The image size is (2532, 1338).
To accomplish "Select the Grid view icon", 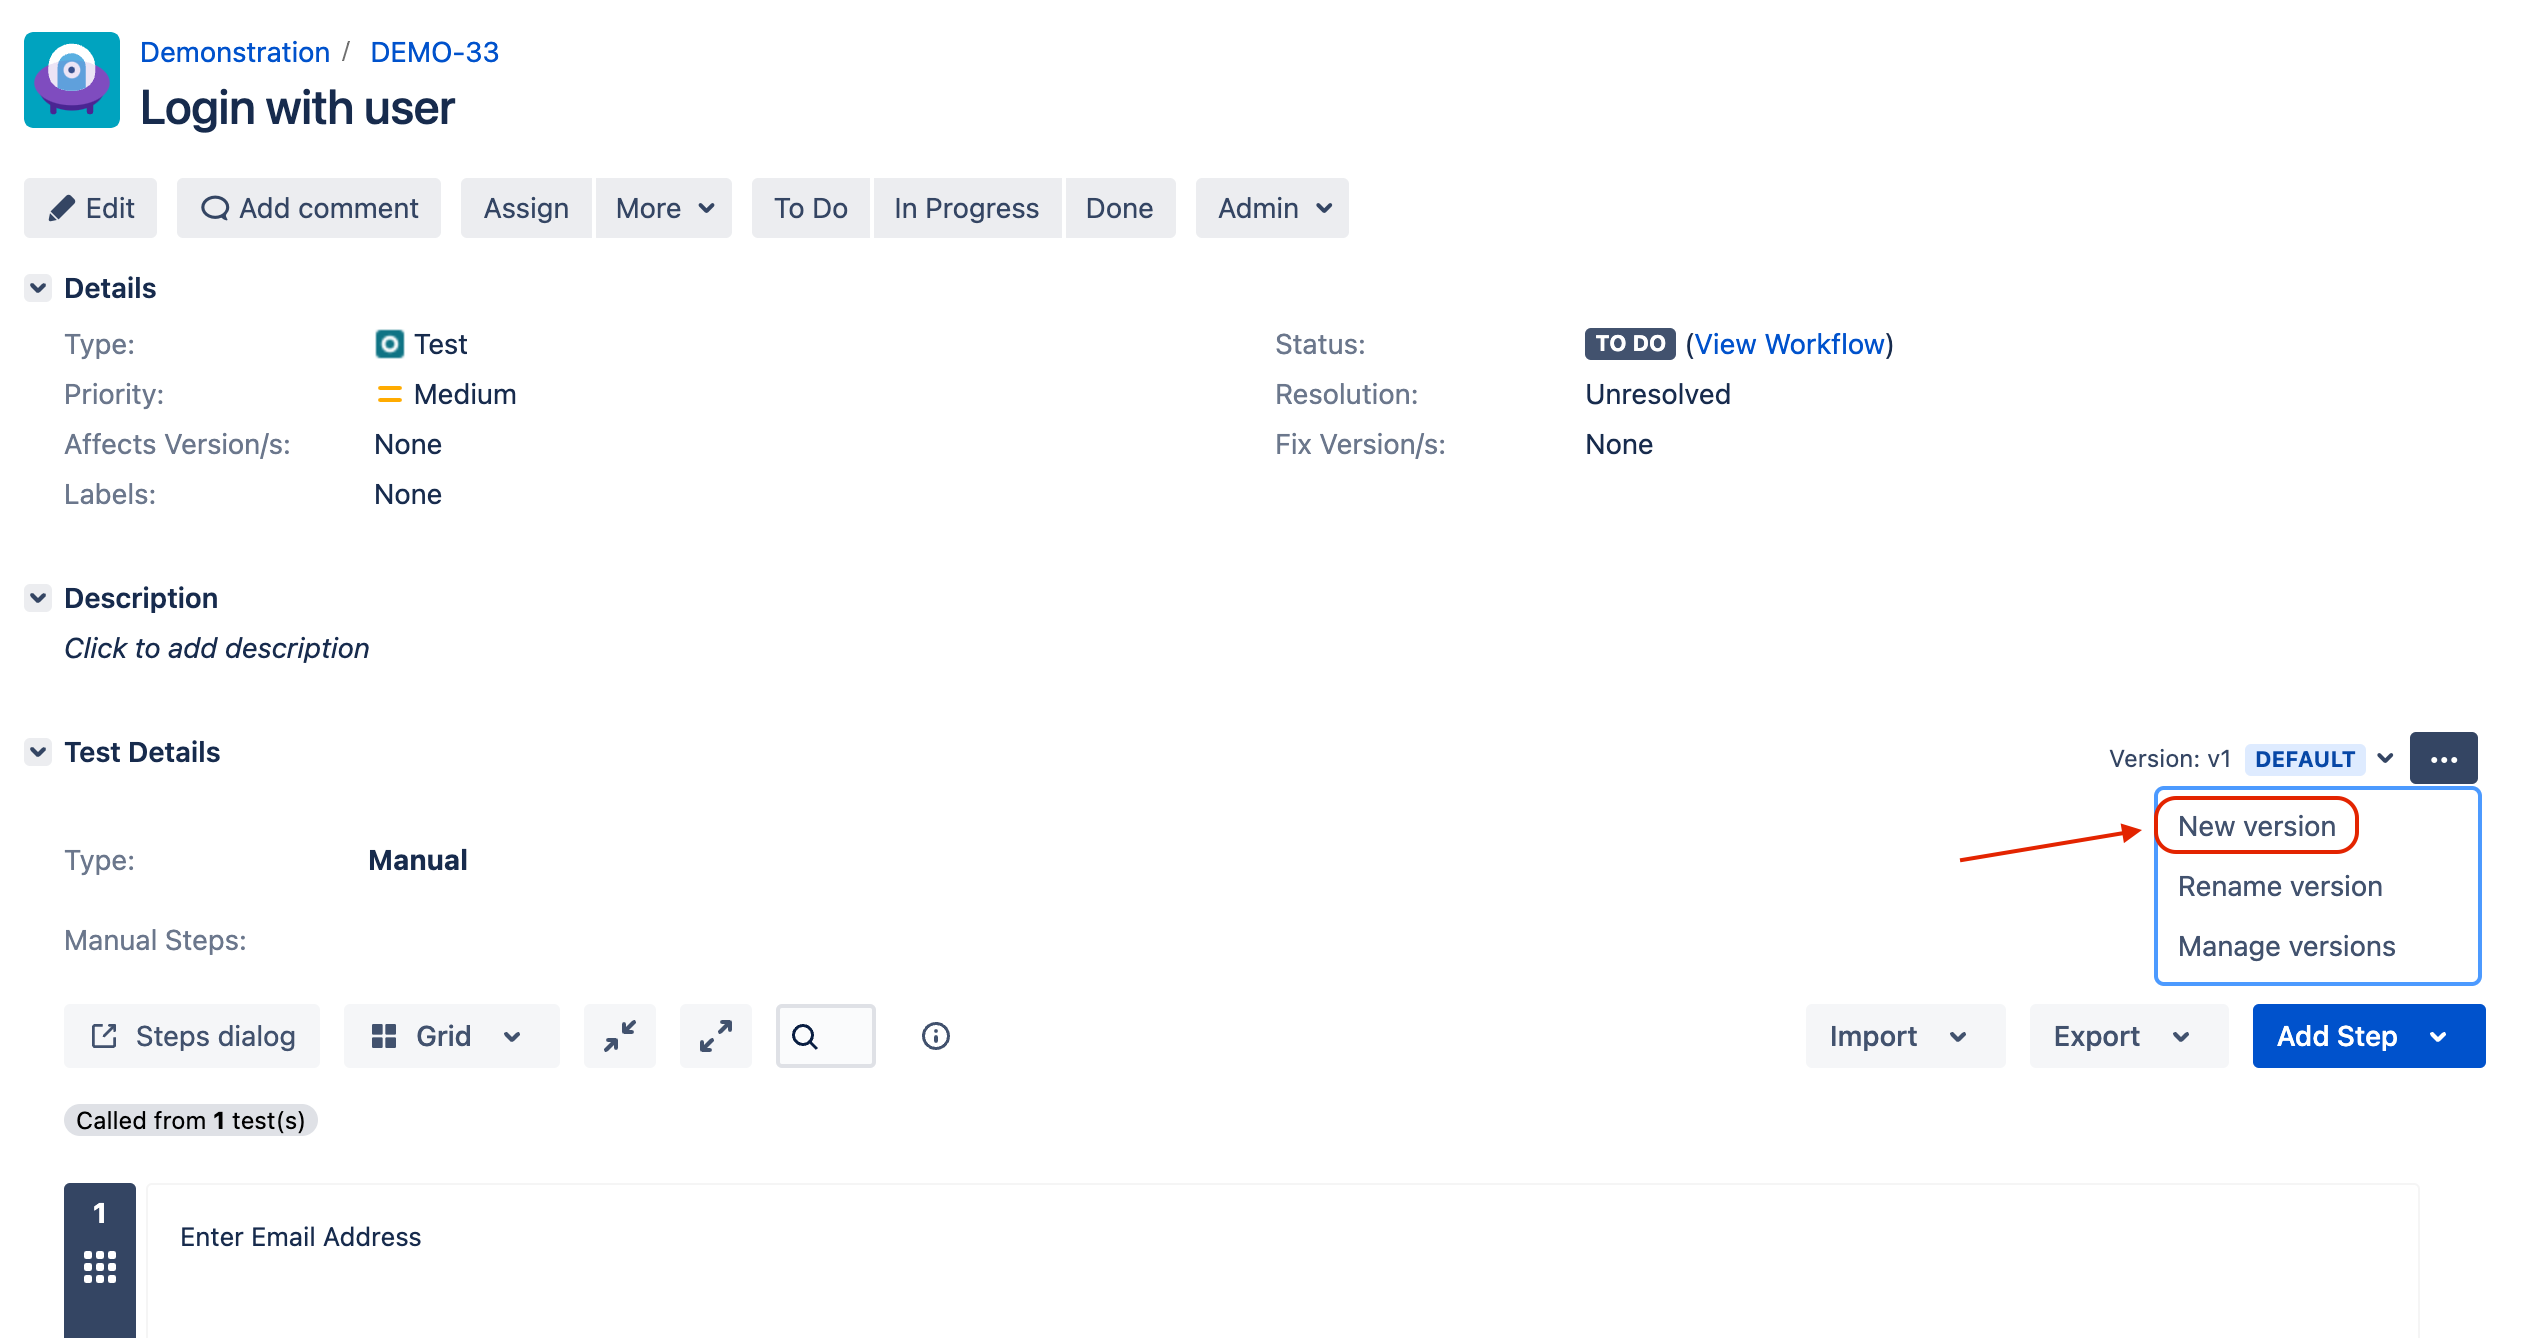I will pos(385,1036).
